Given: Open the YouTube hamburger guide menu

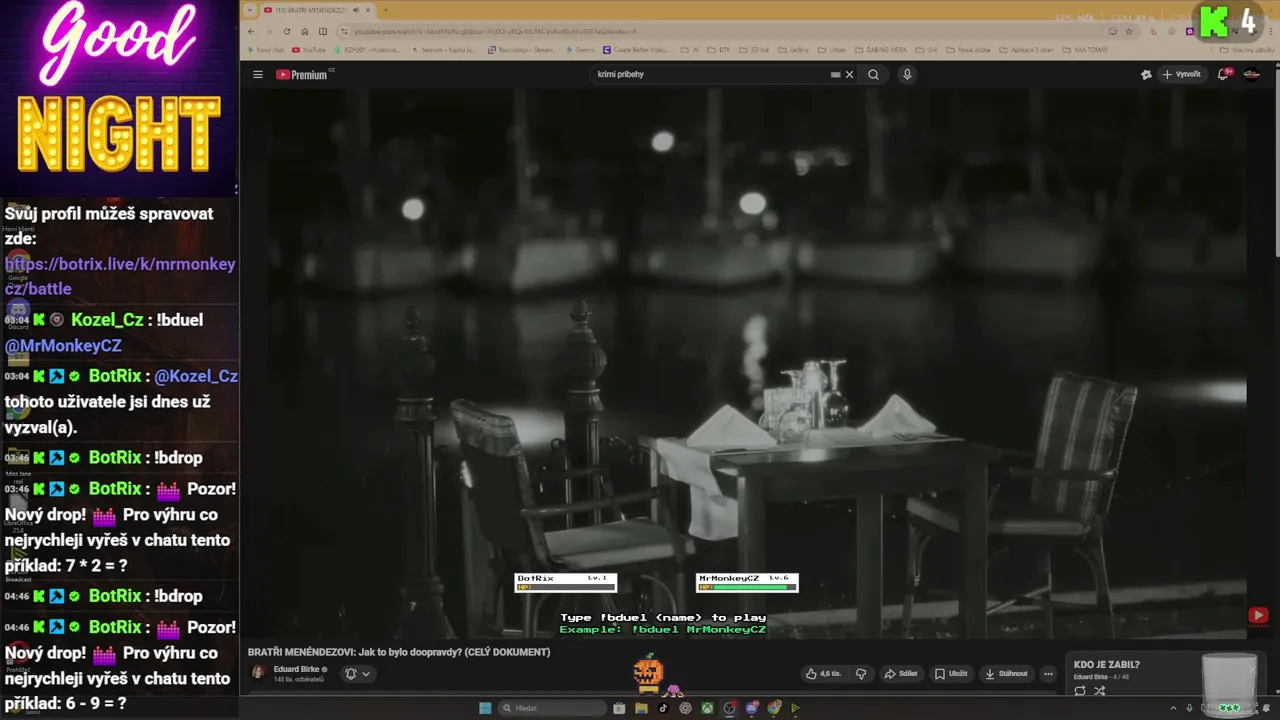Looking at the screenshot, I should (257, 74).
